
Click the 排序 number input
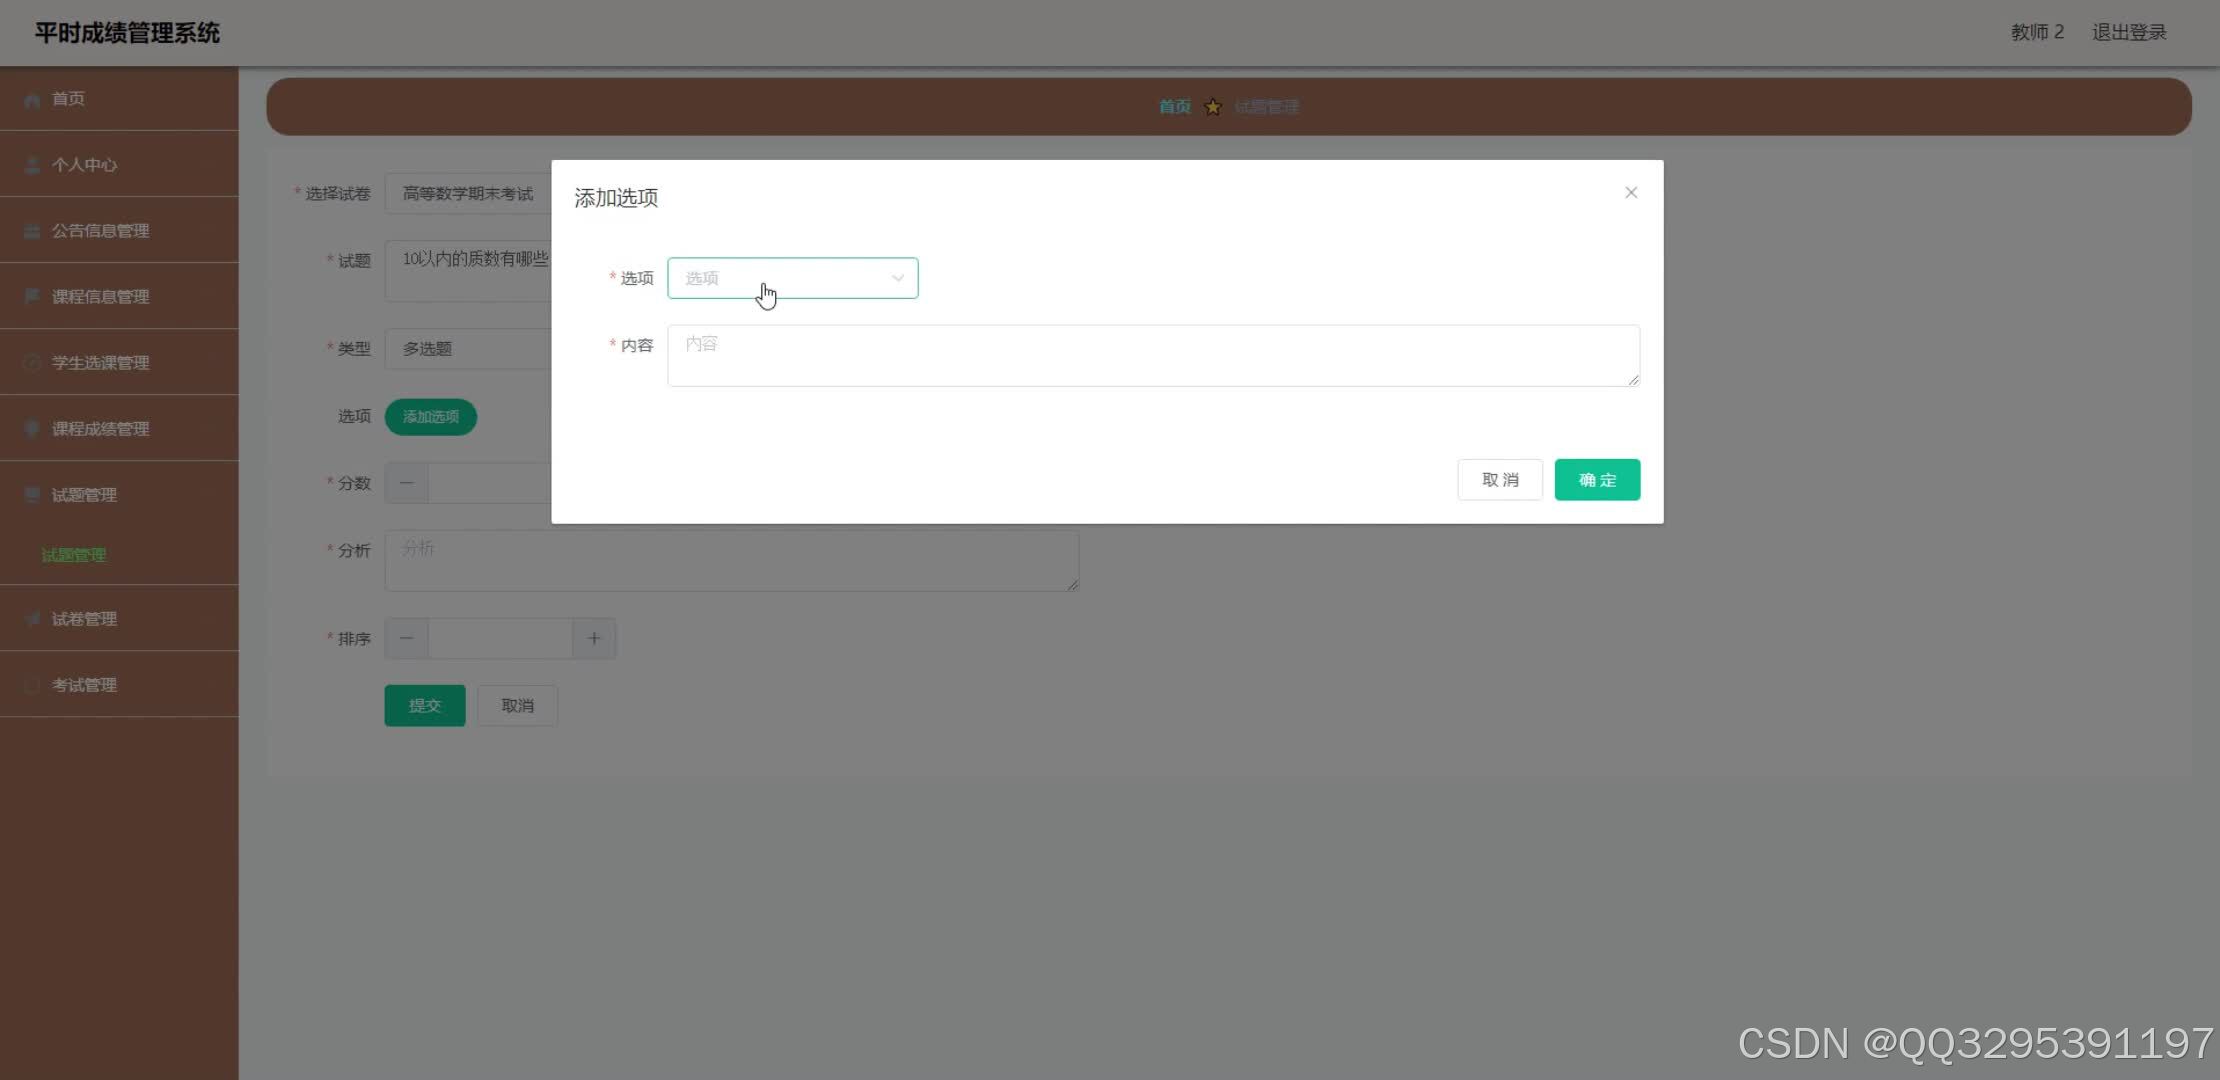(500, 638)
